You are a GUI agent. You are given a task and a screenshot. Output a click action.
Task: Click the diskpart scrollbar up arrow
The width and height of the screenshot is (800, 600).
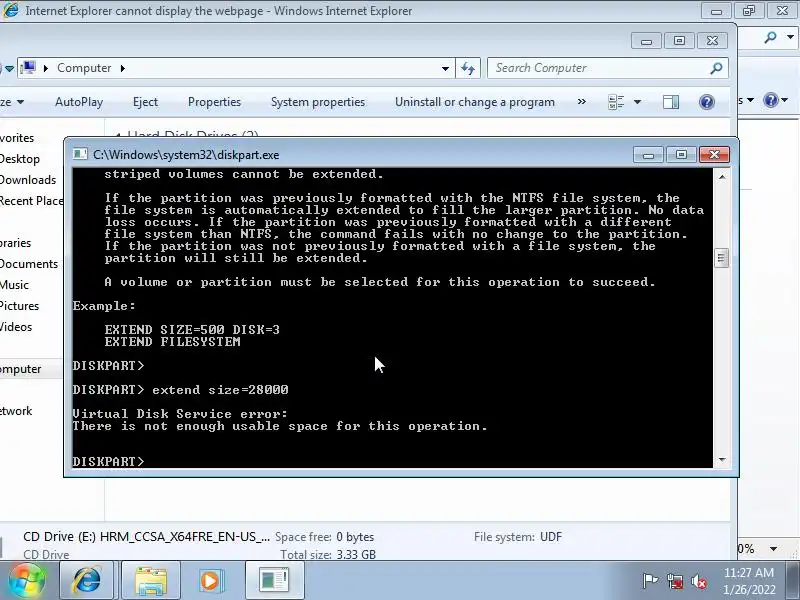[x=721, y=177]
